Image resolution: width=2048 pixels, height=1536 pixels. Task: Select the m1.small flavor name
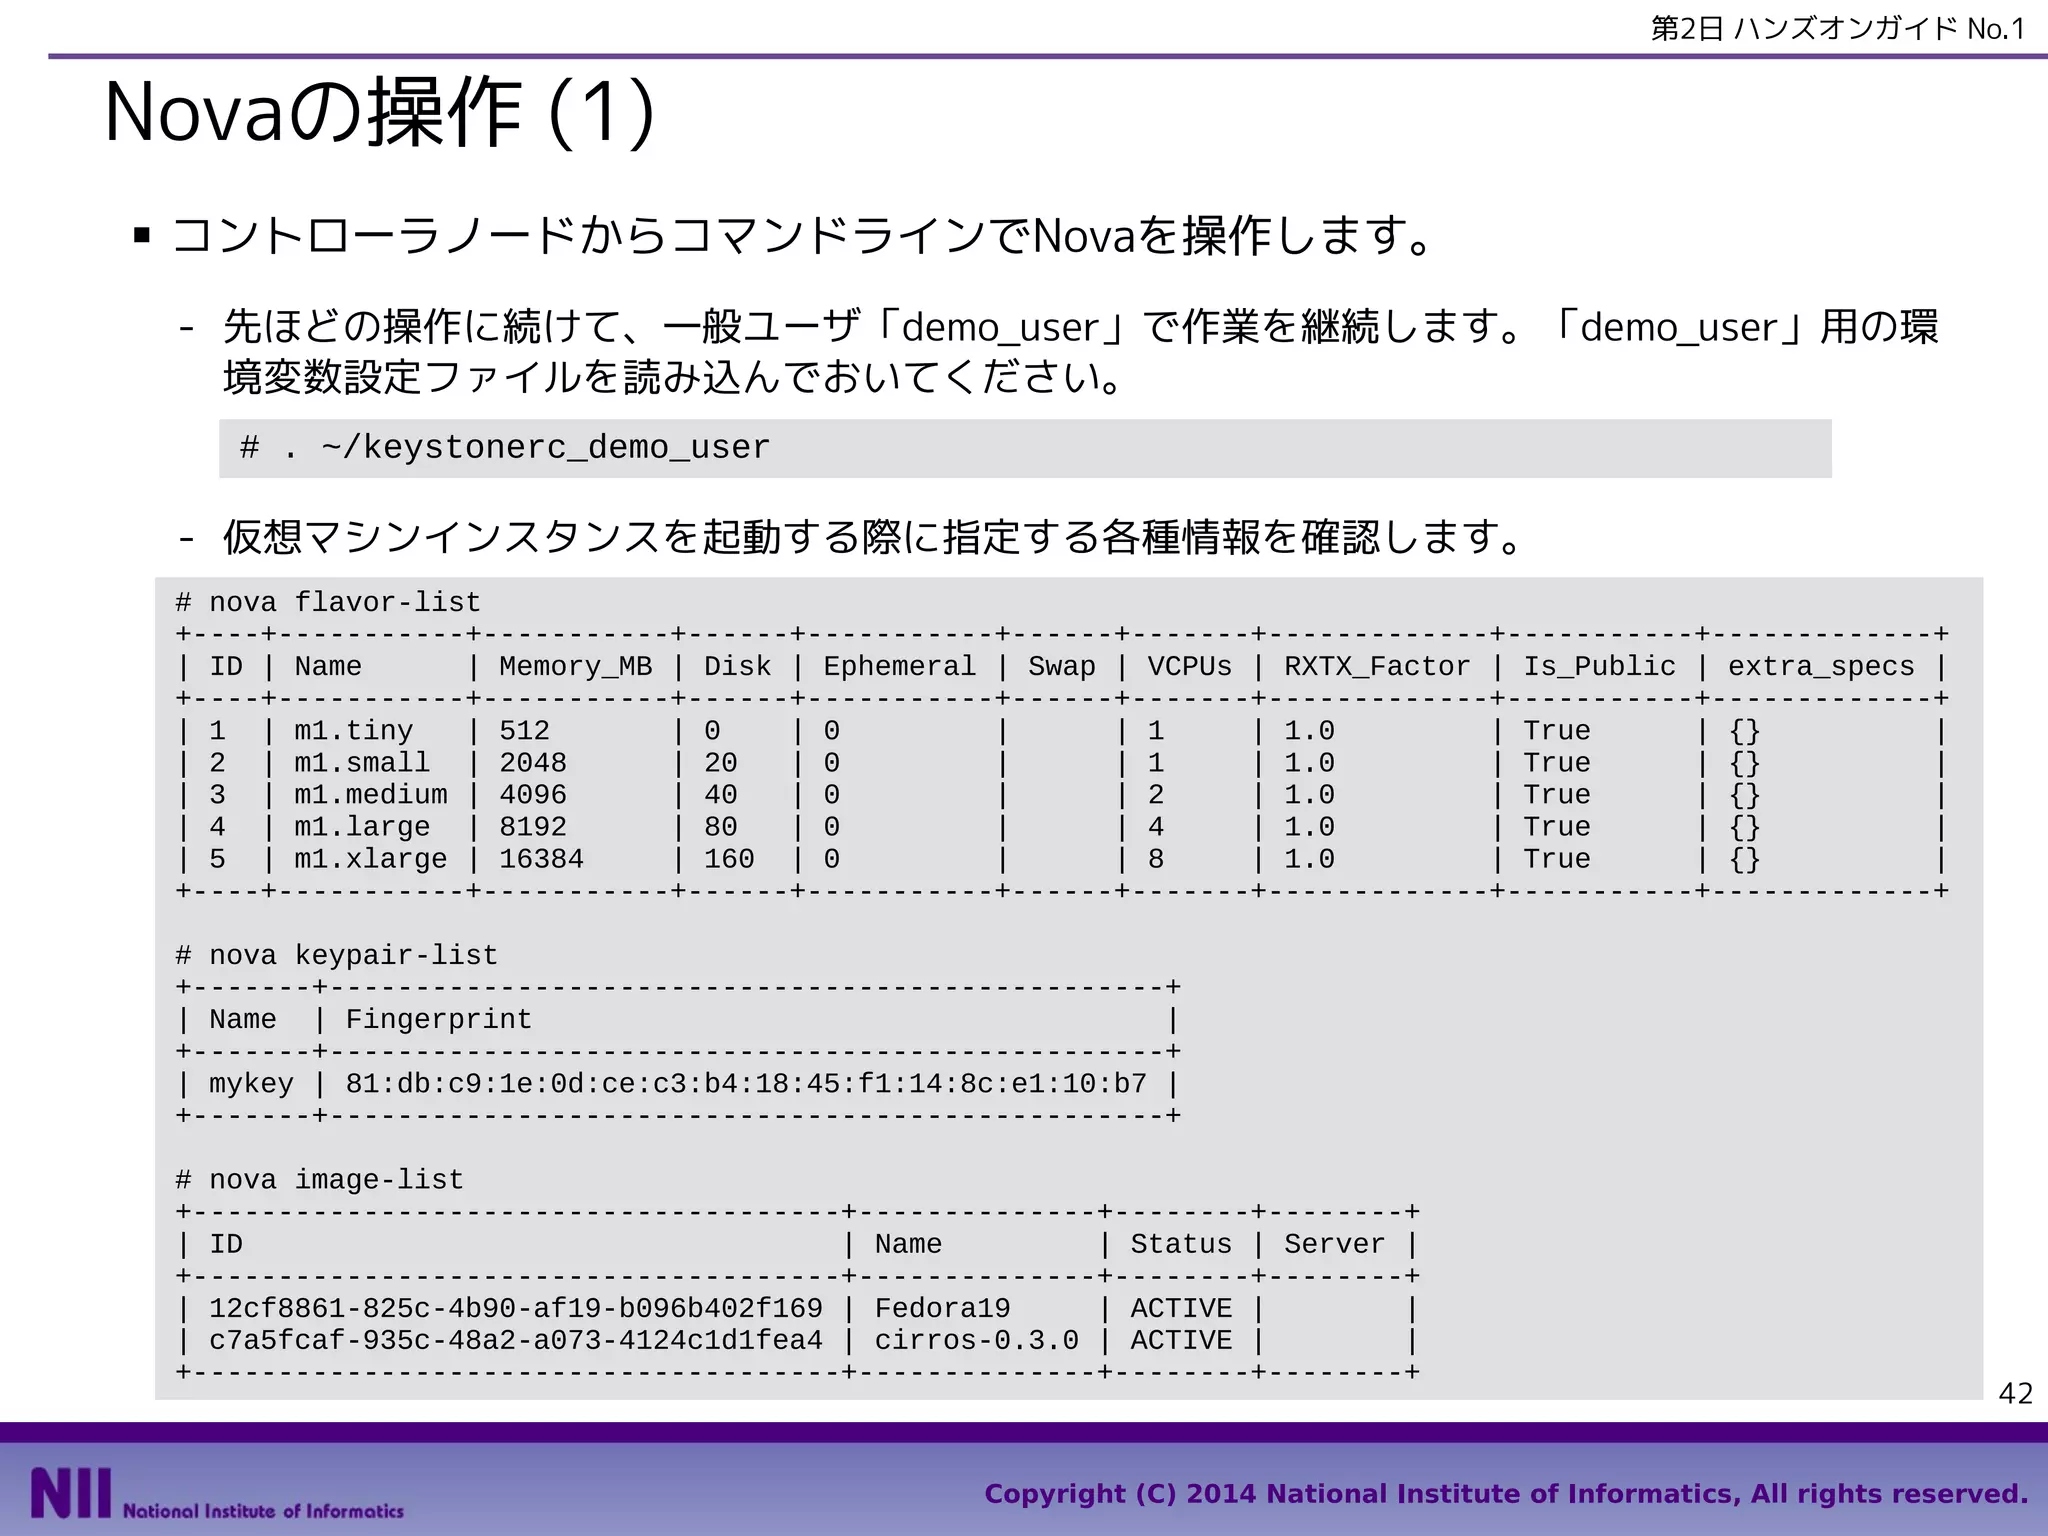pyautogui.click(x=361, y=763)
